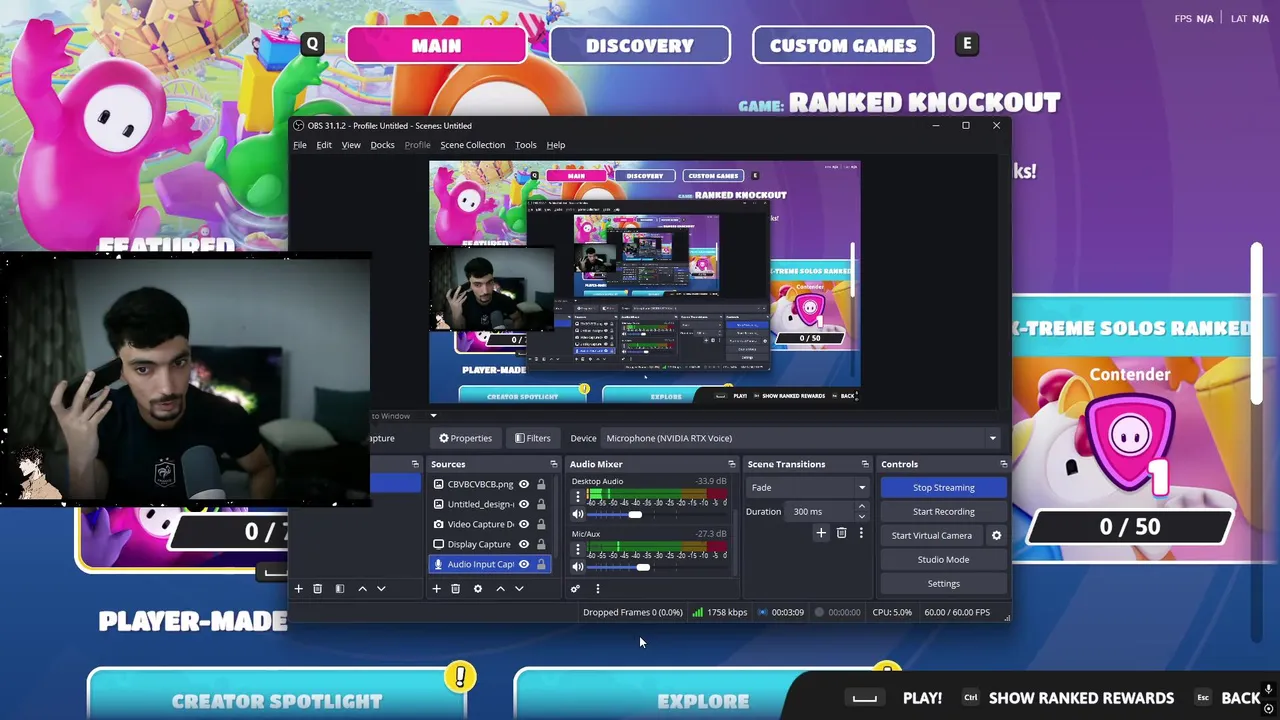Undock the Sources panel via its float icon
The image size is (1280, 720).
553,464
